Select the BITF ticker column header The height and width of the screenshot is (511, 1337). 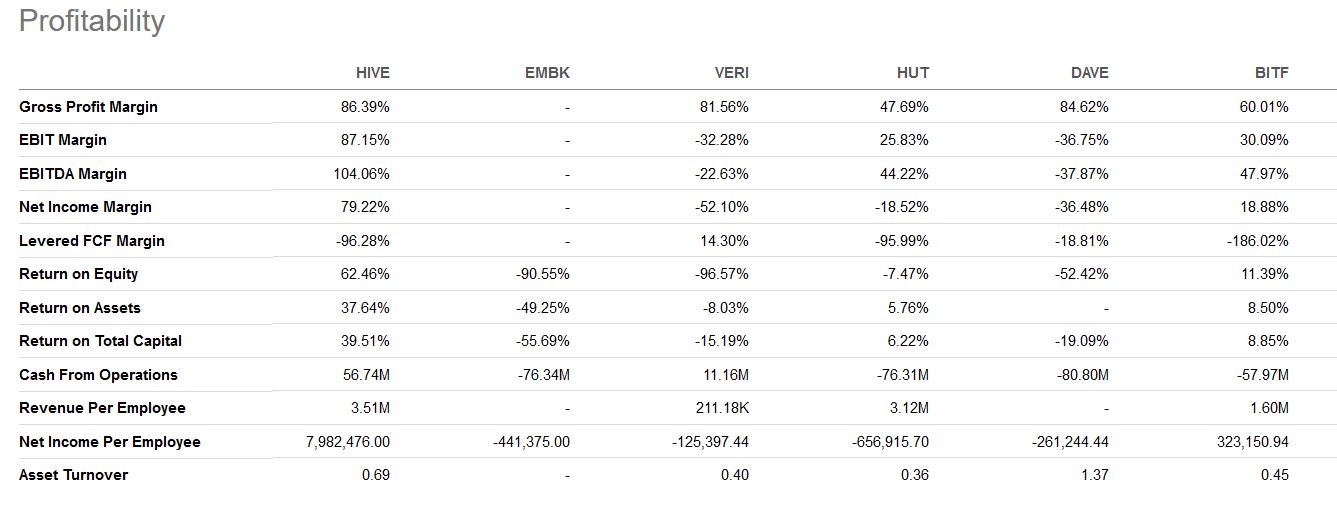click(x=1271, y=73)
